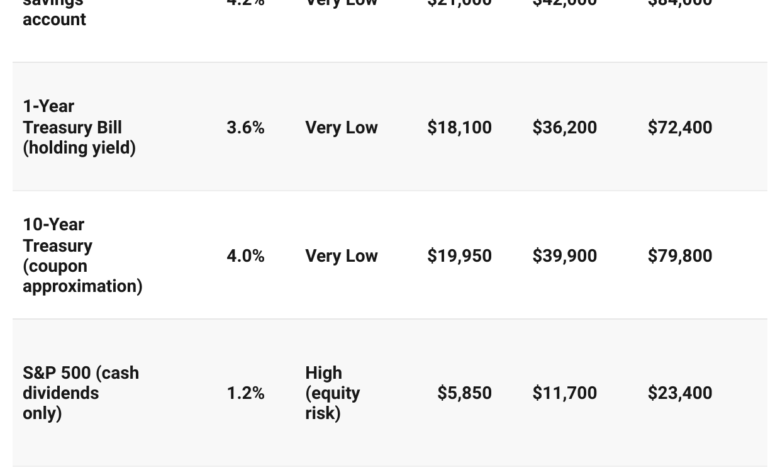This screenshot has height=470, width=780.
Task: Select the $79,800 amount
Action: (680, 255)
